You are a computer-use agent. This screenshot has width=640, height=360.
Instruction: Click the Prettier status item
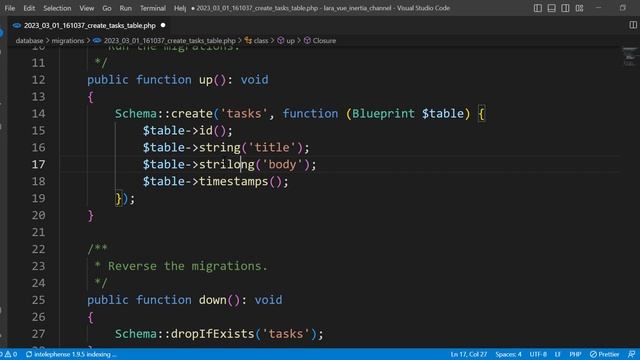(x=604, y=354)
